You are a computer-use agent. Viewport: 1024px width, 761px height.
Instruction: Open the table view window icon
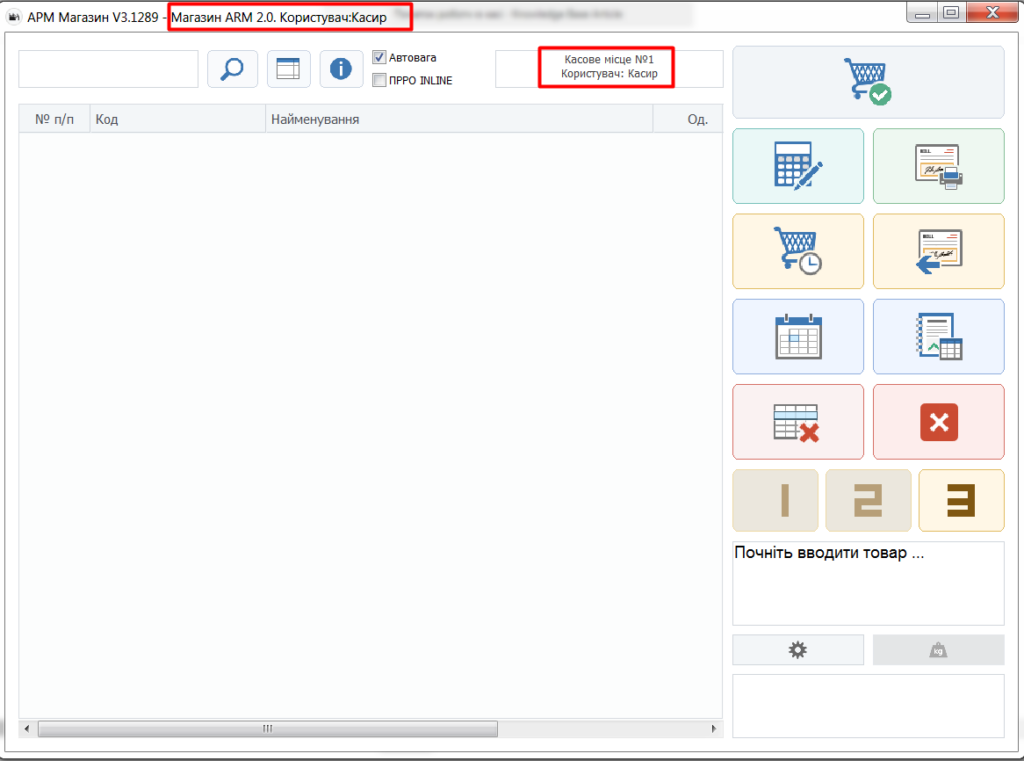pyautogui.click(x=289, y=69)
